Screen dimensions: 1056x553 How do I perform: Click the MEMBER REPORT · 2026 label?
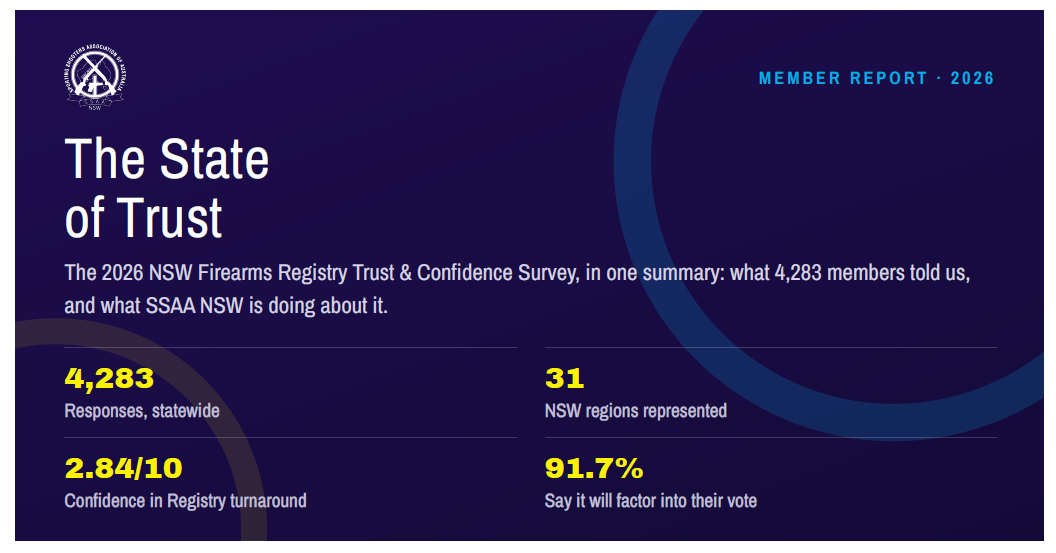tap(876, 78)
